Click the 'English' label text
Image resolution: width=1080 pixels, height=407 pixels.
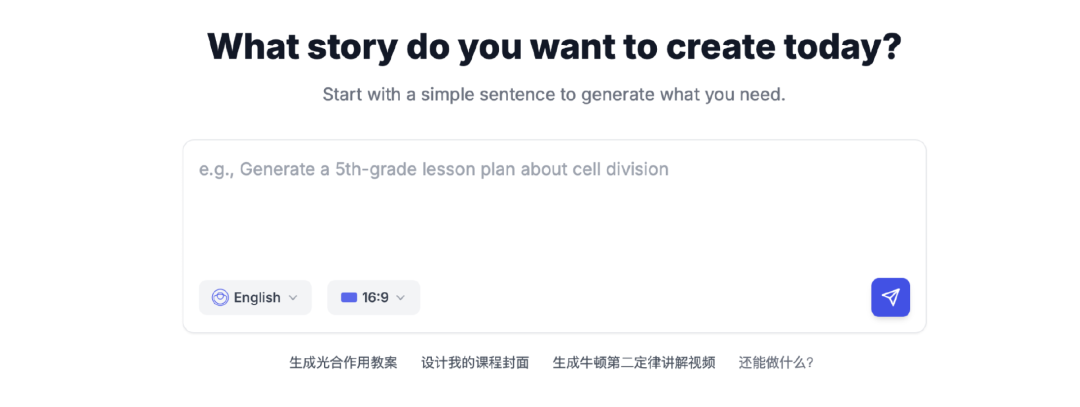[x=257, y=297]
